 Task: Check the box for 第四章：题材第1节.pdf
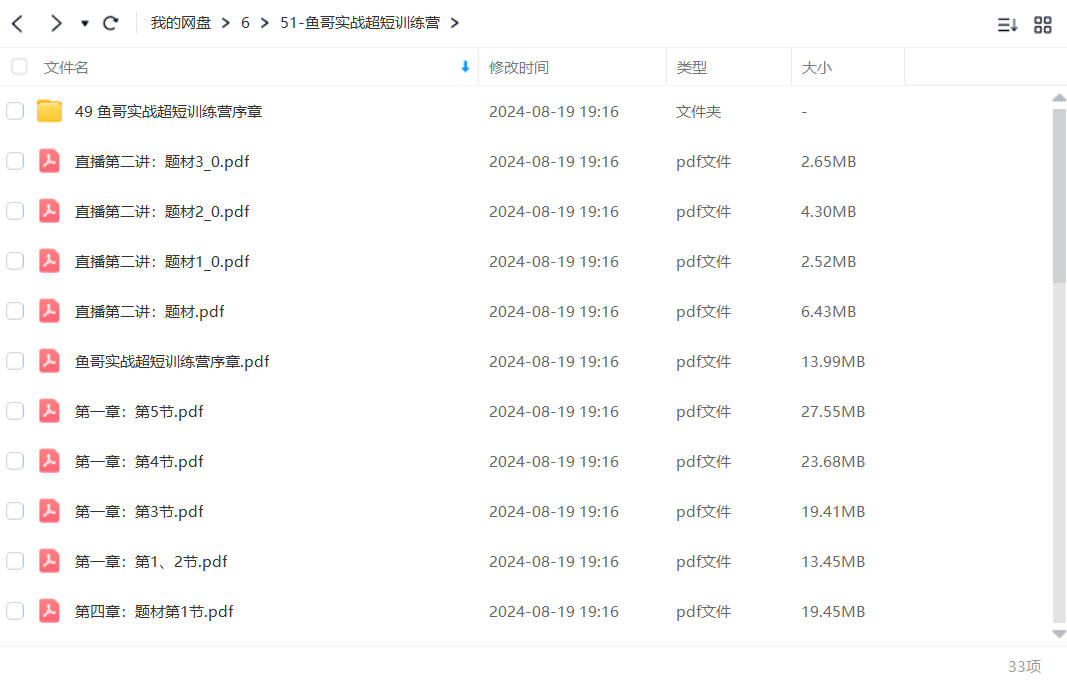[15, 611]
